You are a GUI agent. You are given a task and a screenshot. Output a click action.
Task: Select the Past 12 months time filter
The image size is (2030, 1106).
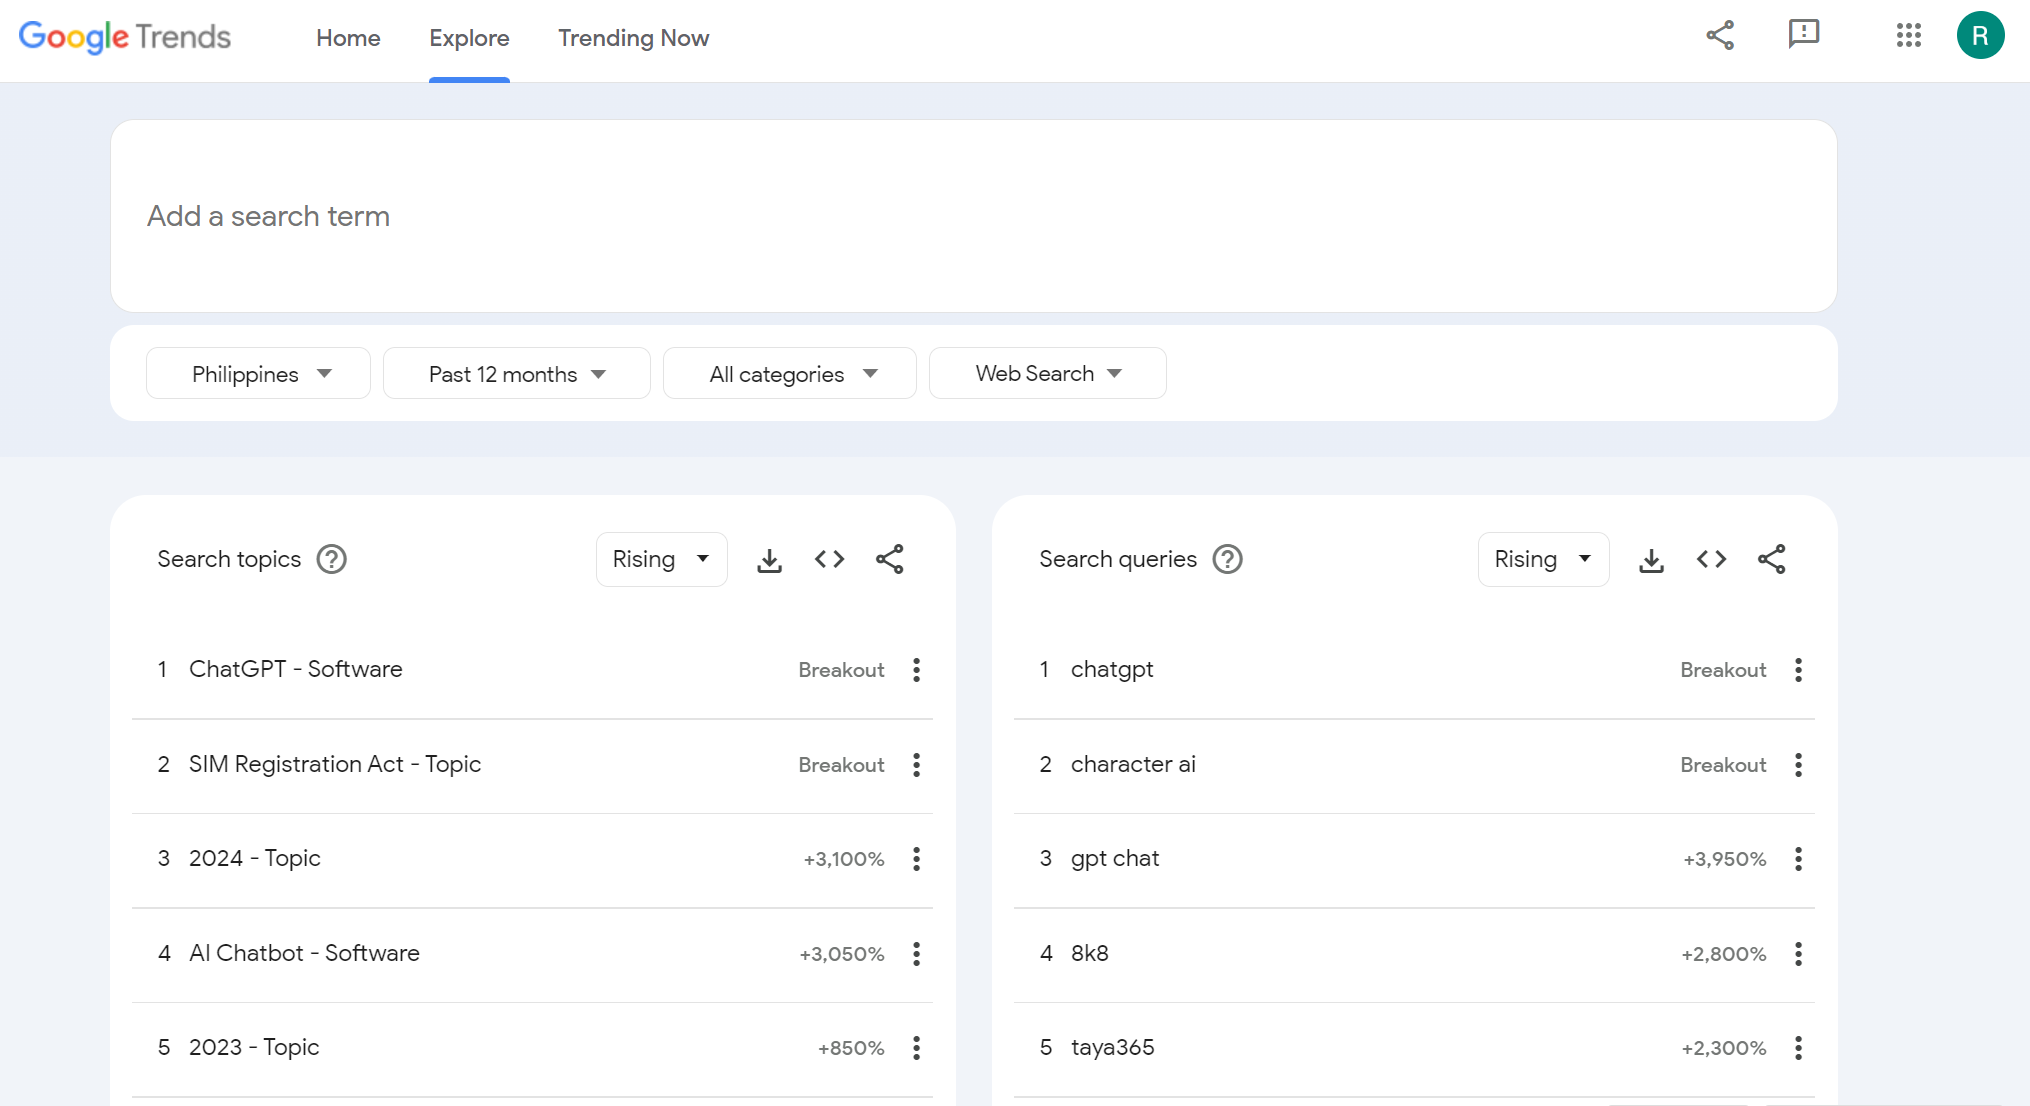(x=515, y=373)
